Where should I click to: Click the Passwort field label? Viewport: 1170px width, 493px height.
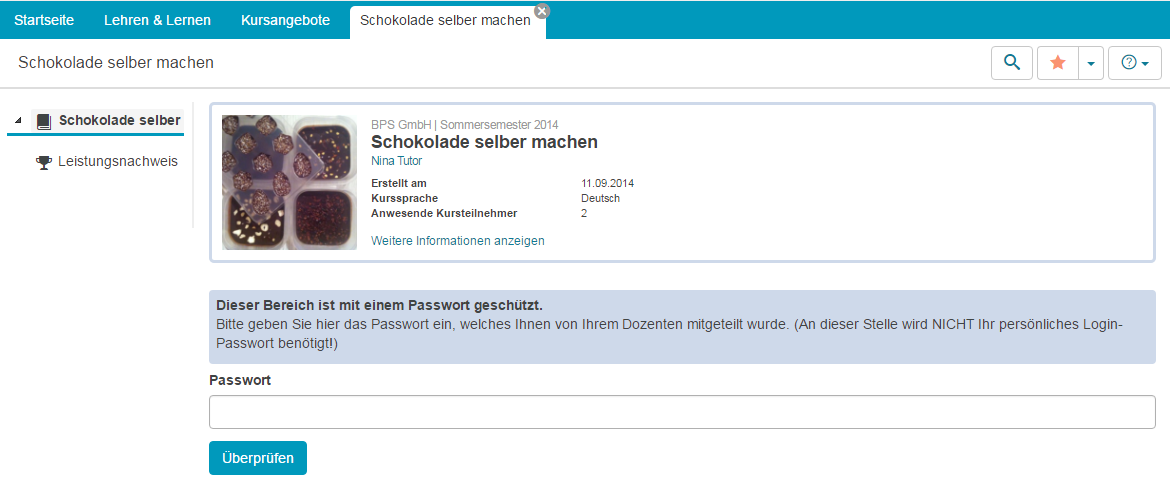tap(240, 380)
